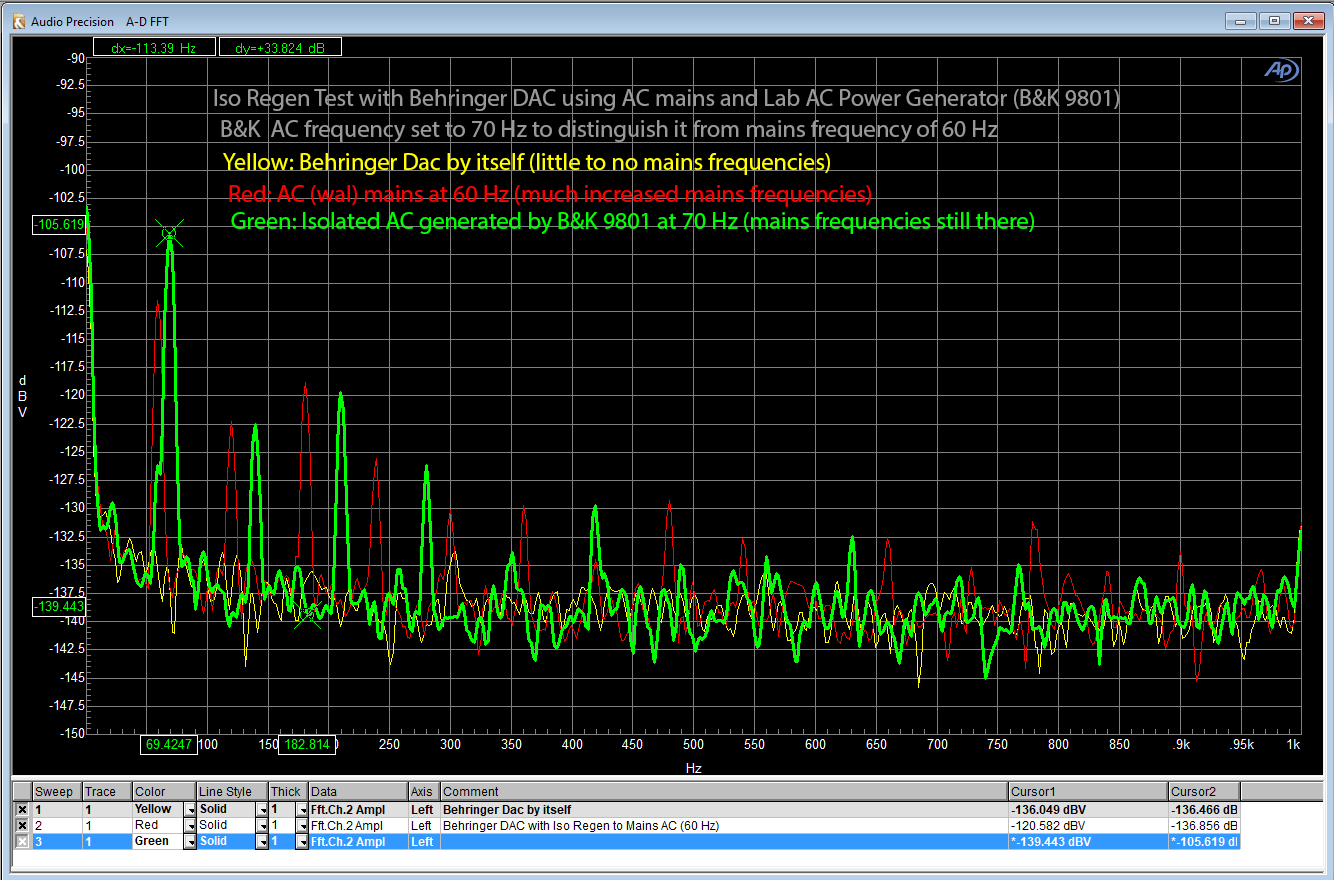Click the 1k tick label on the X axis
The image size is (1334, 880).
1294,745
